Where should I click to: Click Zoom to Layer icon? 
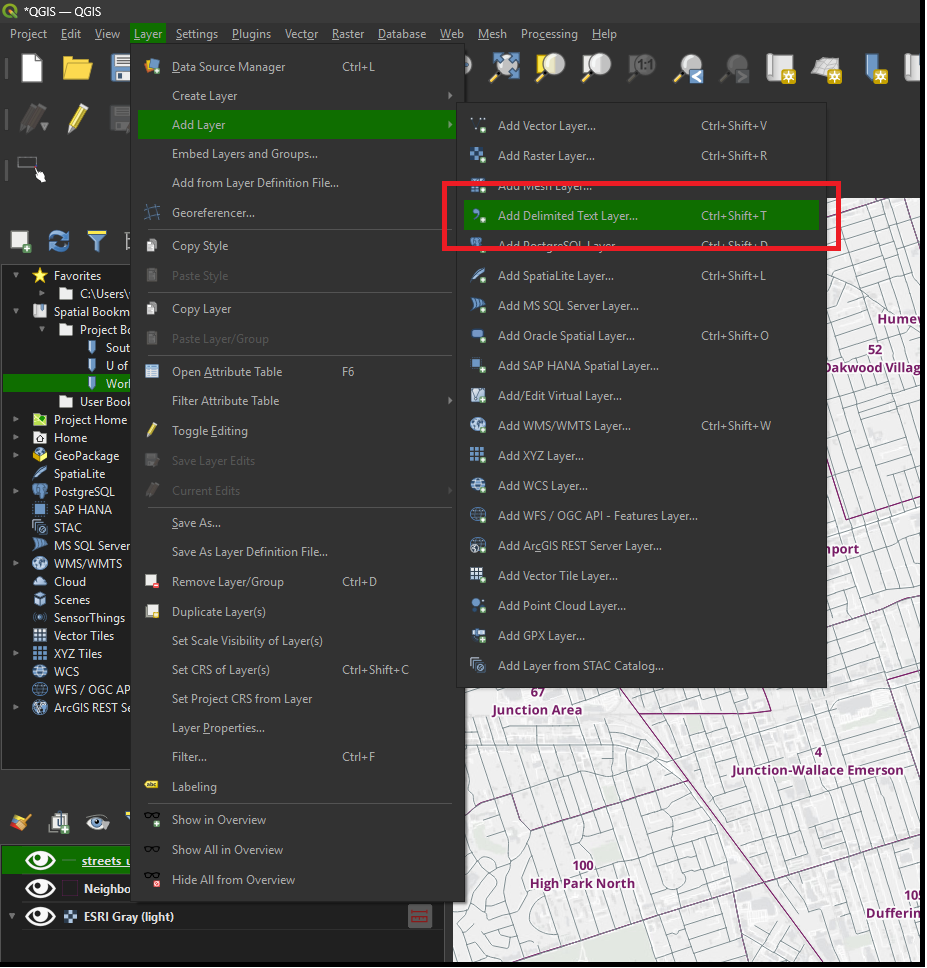click(x=596, y=67)
